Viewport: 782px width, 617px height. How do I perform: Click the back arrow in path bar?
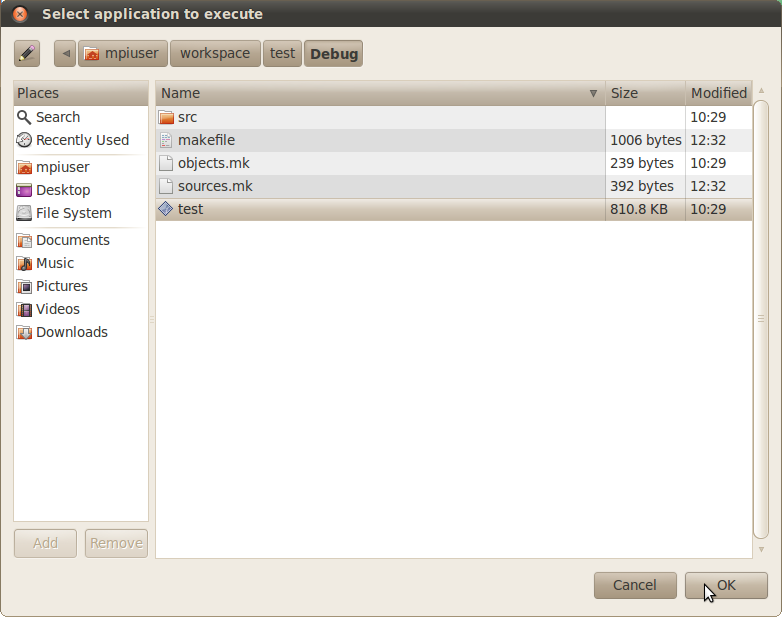[x=65, y=53]
